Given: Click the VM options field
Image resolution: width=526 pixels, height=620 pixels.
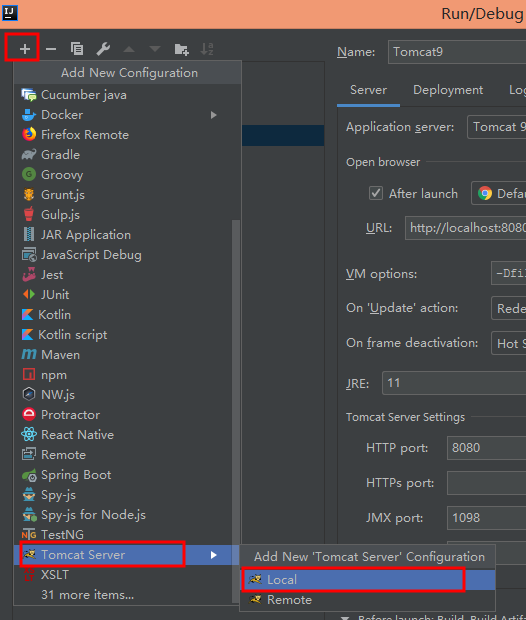Looking at the screenshot, I should [x=509, y=273].
